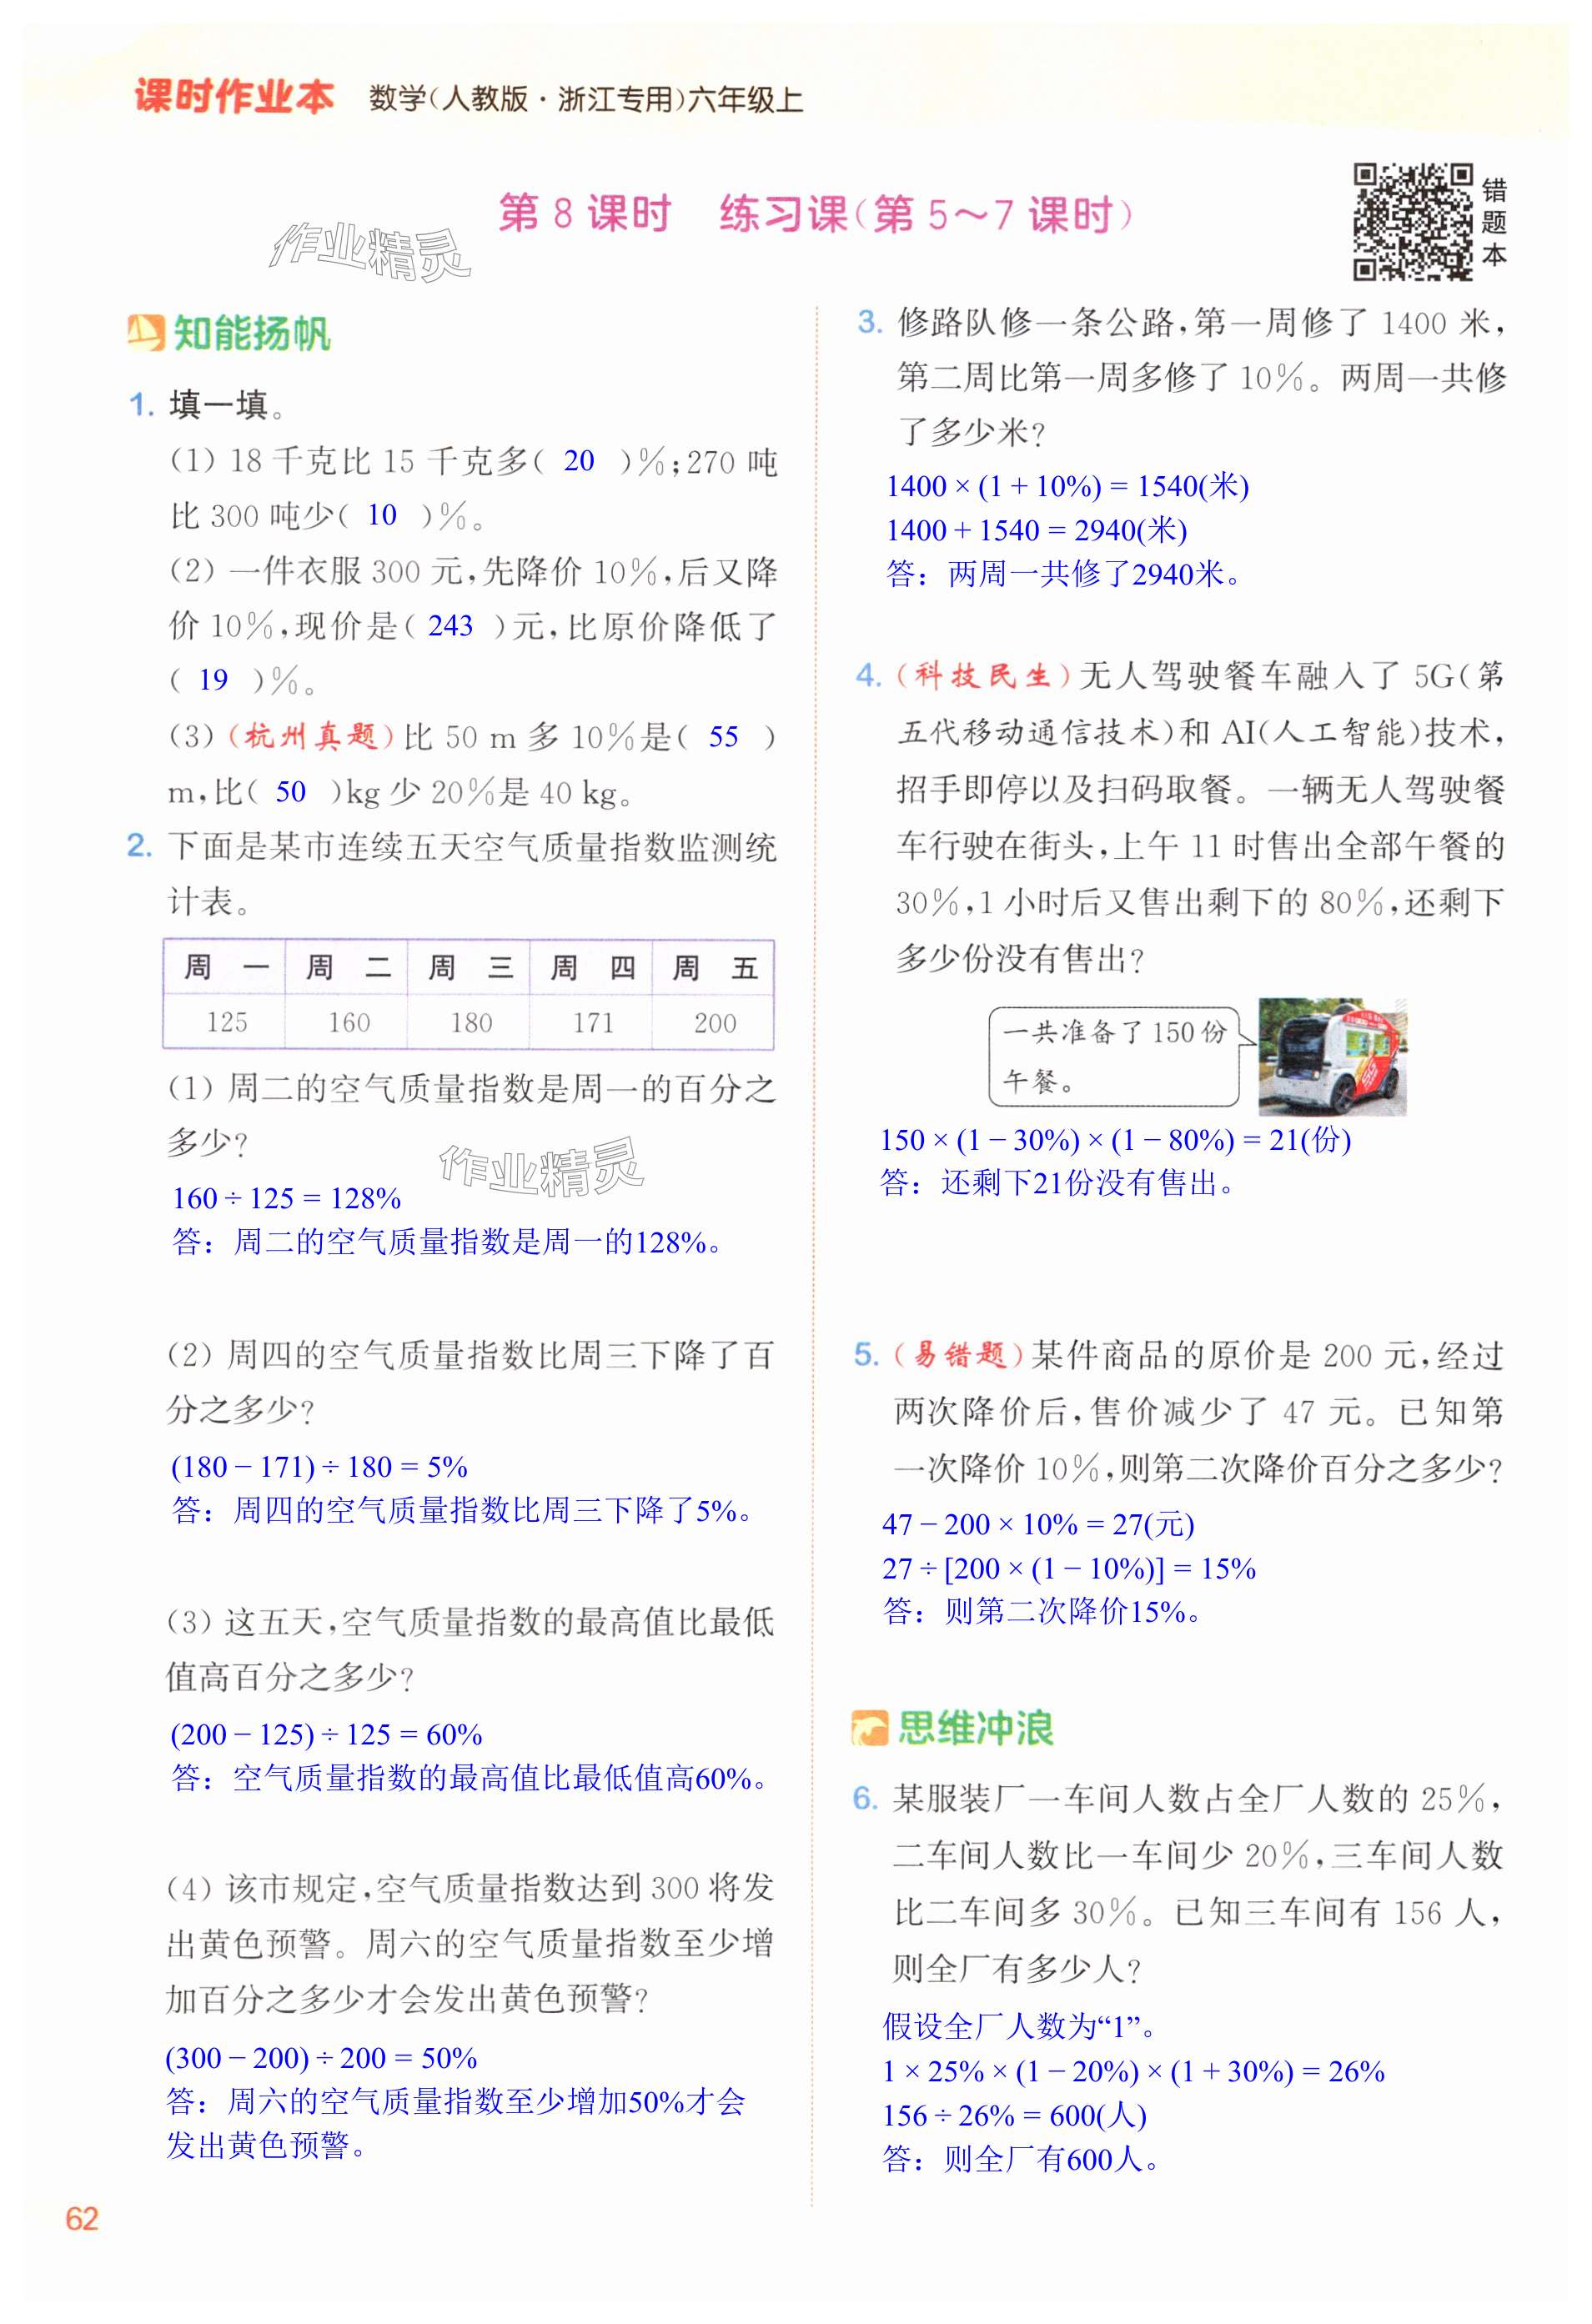
Task: Click the table cell with value 171
Action: pyautogui.click(x=592, y=1022)
